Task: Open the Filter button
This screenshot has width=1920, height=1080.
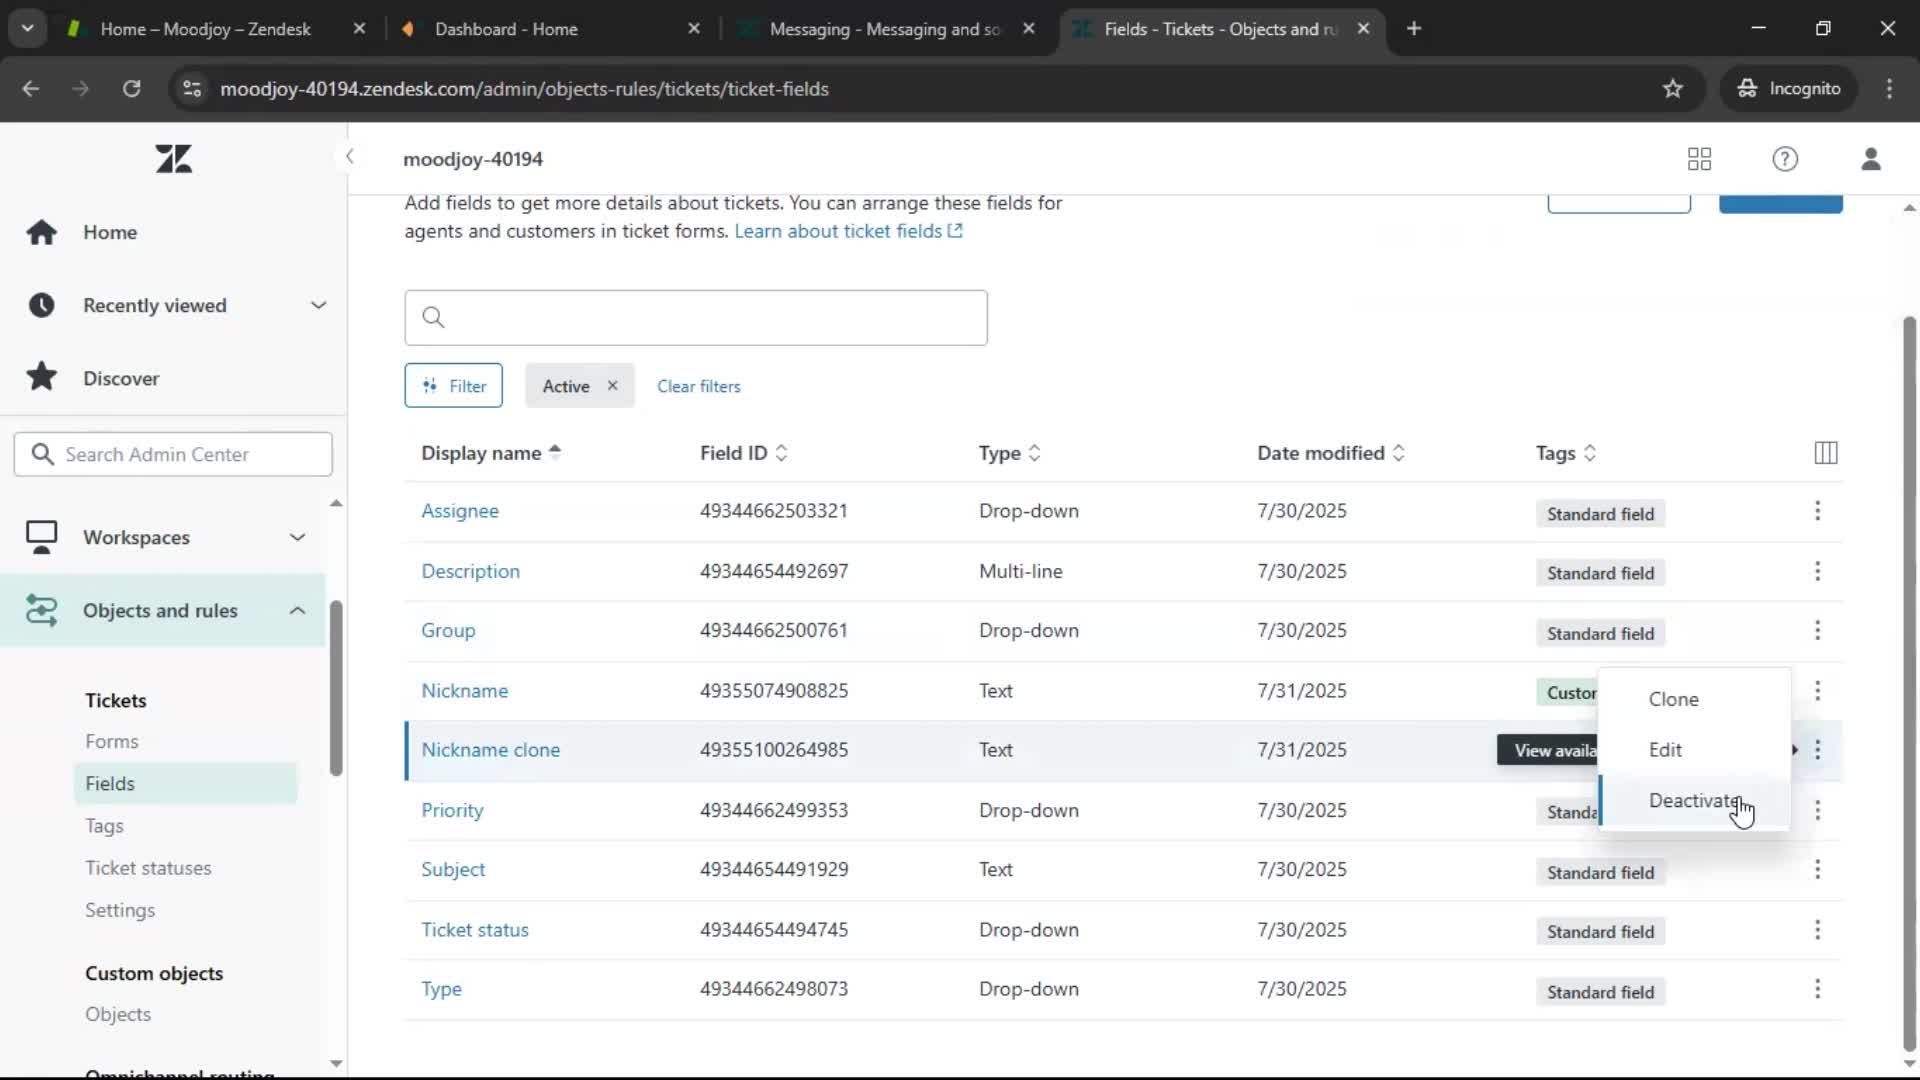Action: coord(454,386)
